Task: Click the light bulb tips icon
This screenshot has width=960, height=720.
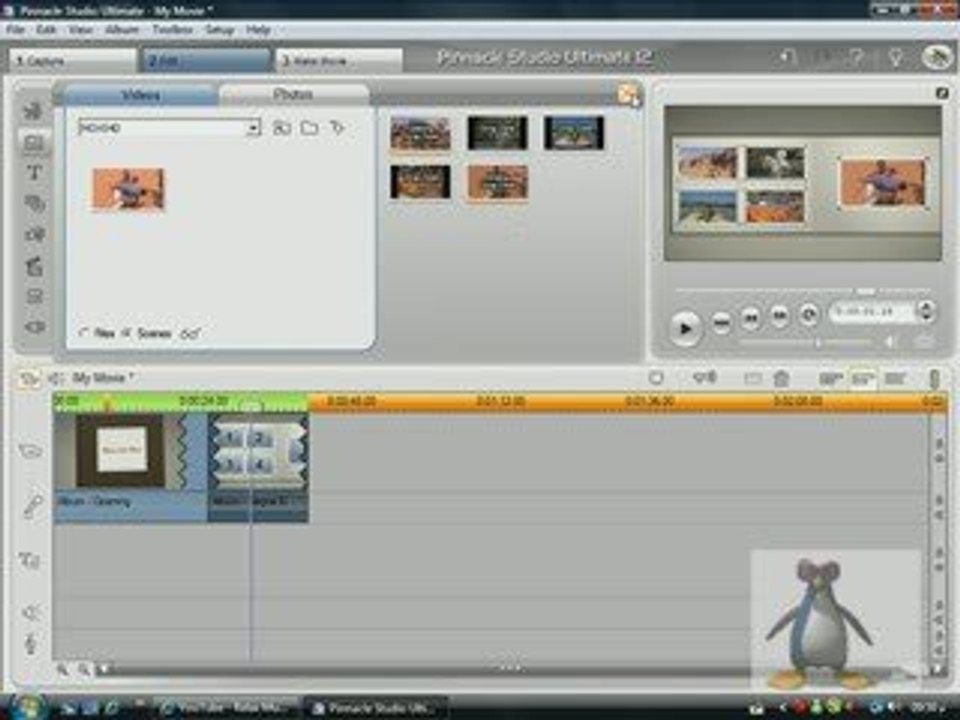Action: point(895,58)
